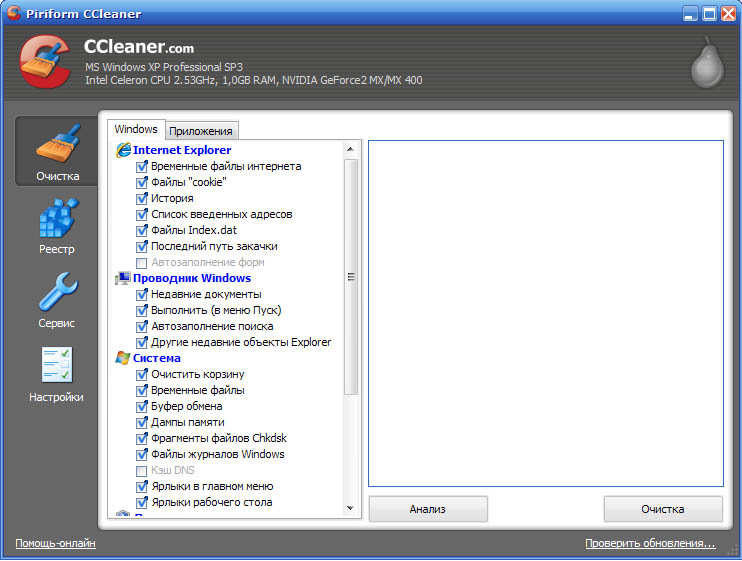Open the Очистка (Cleaner) brush icon
Screen dimensions: 742x561
coord(57,144)
